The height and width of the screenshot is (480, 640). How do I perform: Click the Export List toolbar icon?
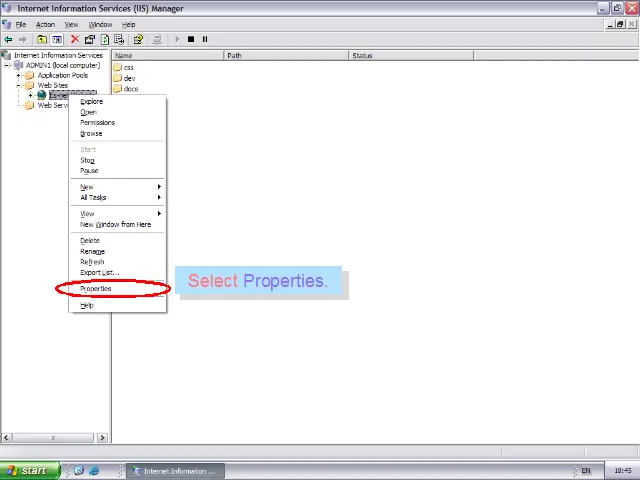coord(119,39)
